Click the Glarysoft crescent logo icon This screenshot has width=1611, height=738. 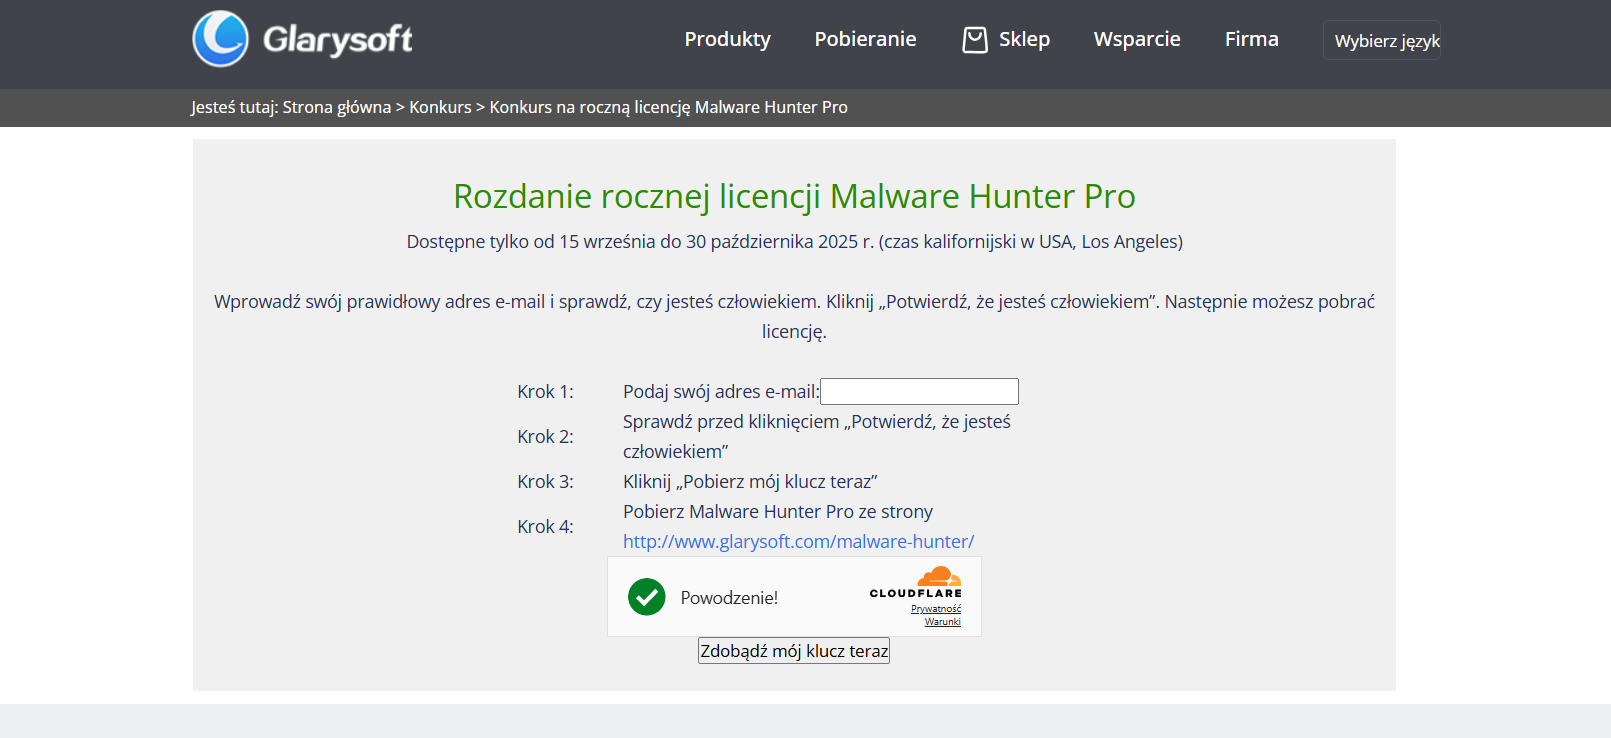(x=220, y=39)
